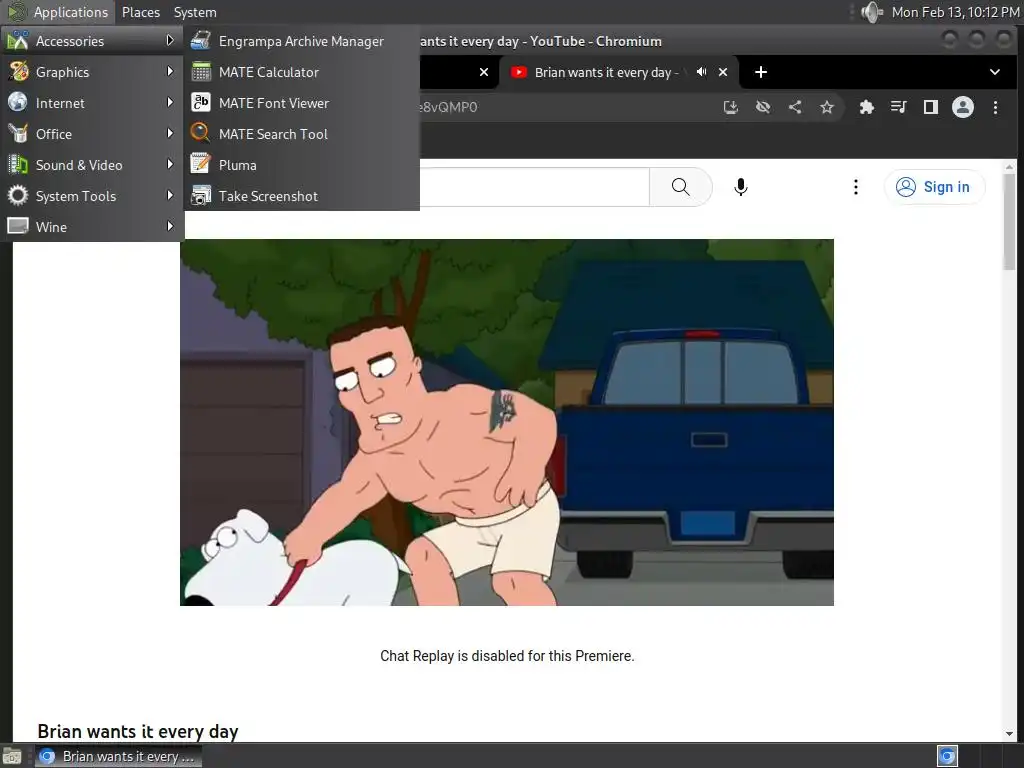1024x768 pixels.
Task: Click the Brian wants it every day taskbar button
Action: pyautogui.click(x=118, y=756)
